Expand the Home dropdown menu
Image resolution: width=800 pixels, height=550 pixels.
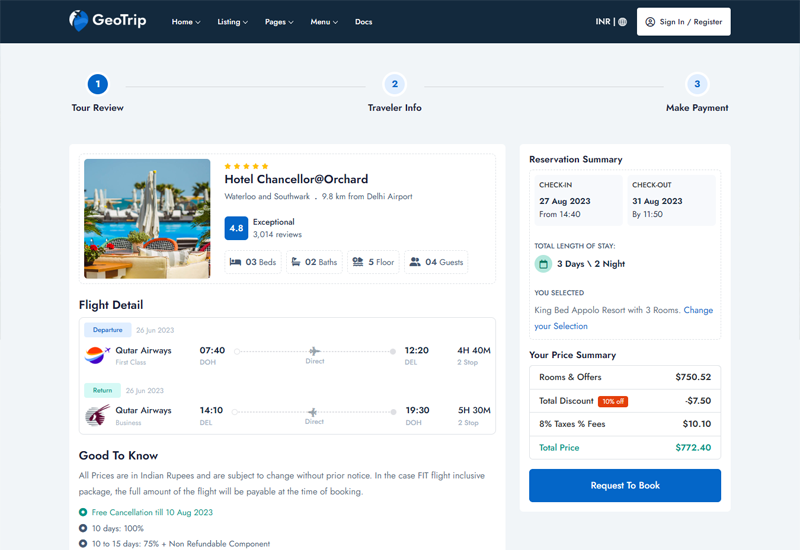click(186, 22)
